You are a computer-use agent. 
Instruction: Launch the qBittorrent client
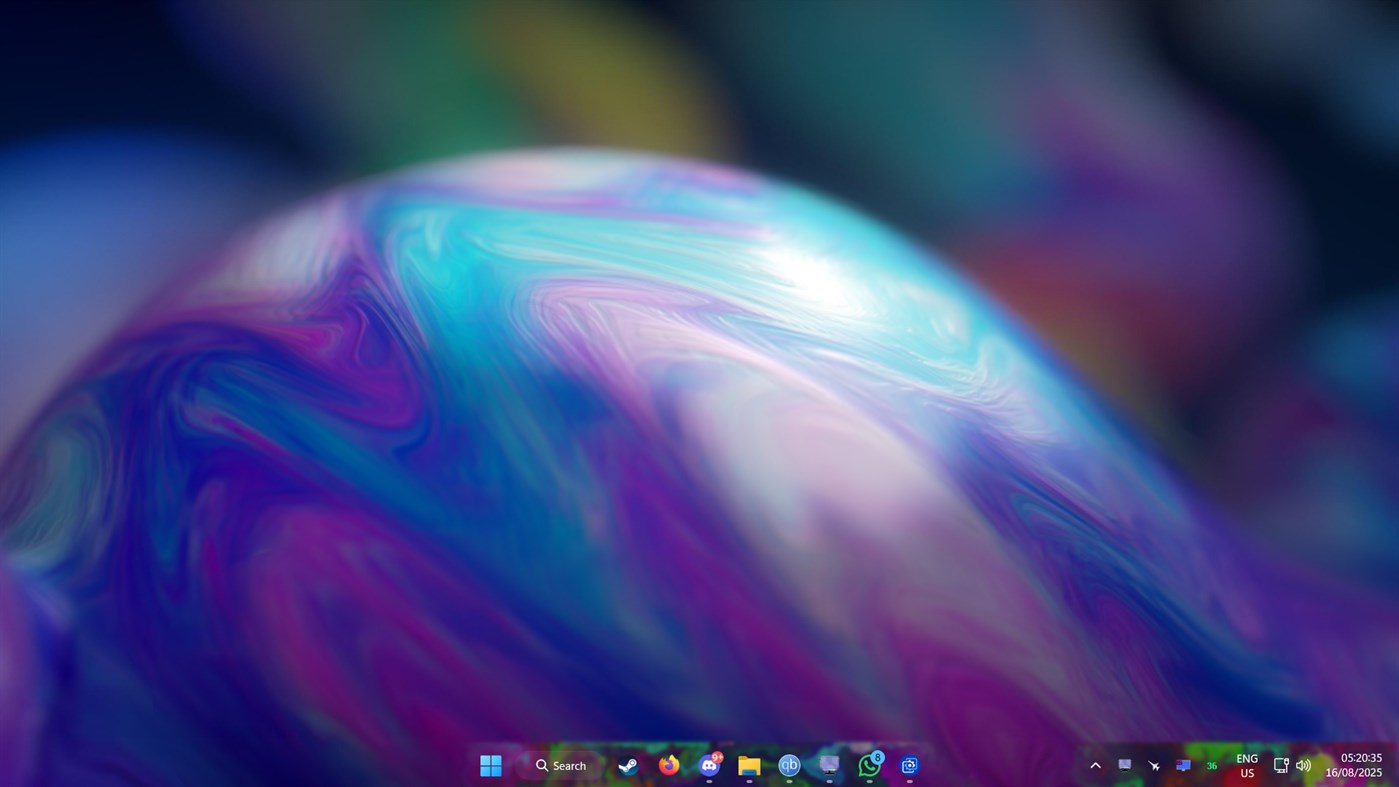789,765
